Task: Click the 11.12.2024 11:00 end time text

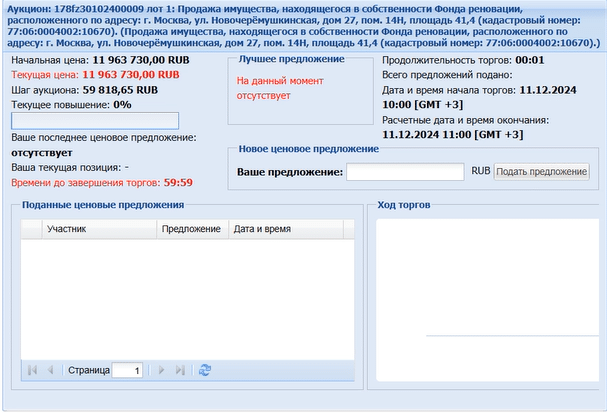Action: (453, 135)
